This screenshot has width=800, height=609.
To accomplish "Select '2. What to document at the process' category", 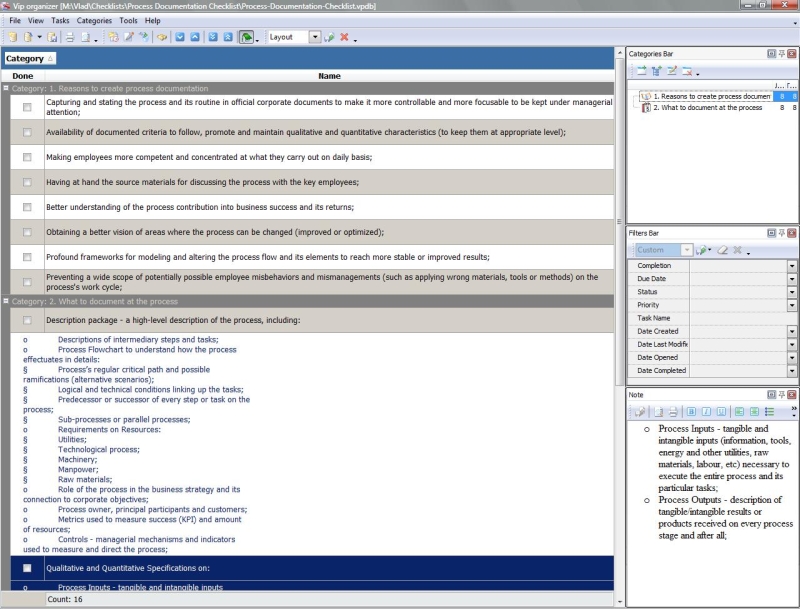I will (x=707, y=108).
